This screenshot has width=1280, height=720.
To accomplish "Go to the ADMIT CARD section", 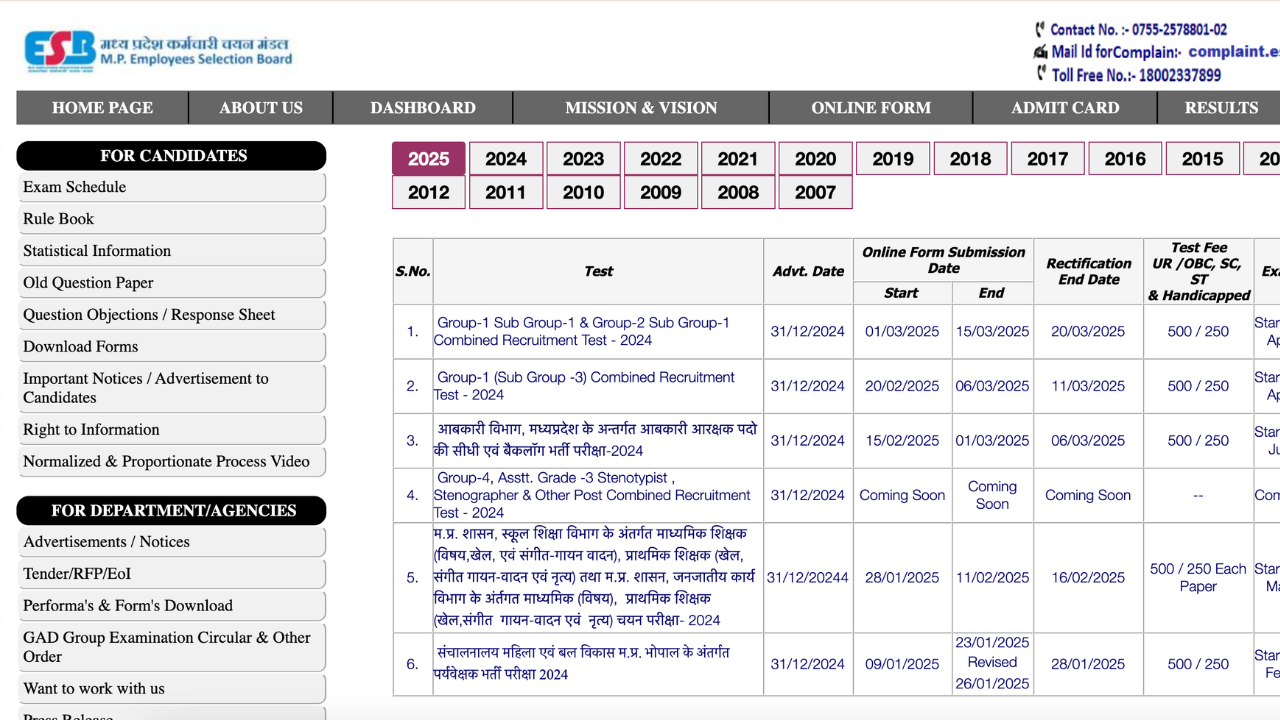I will 1065,107.
